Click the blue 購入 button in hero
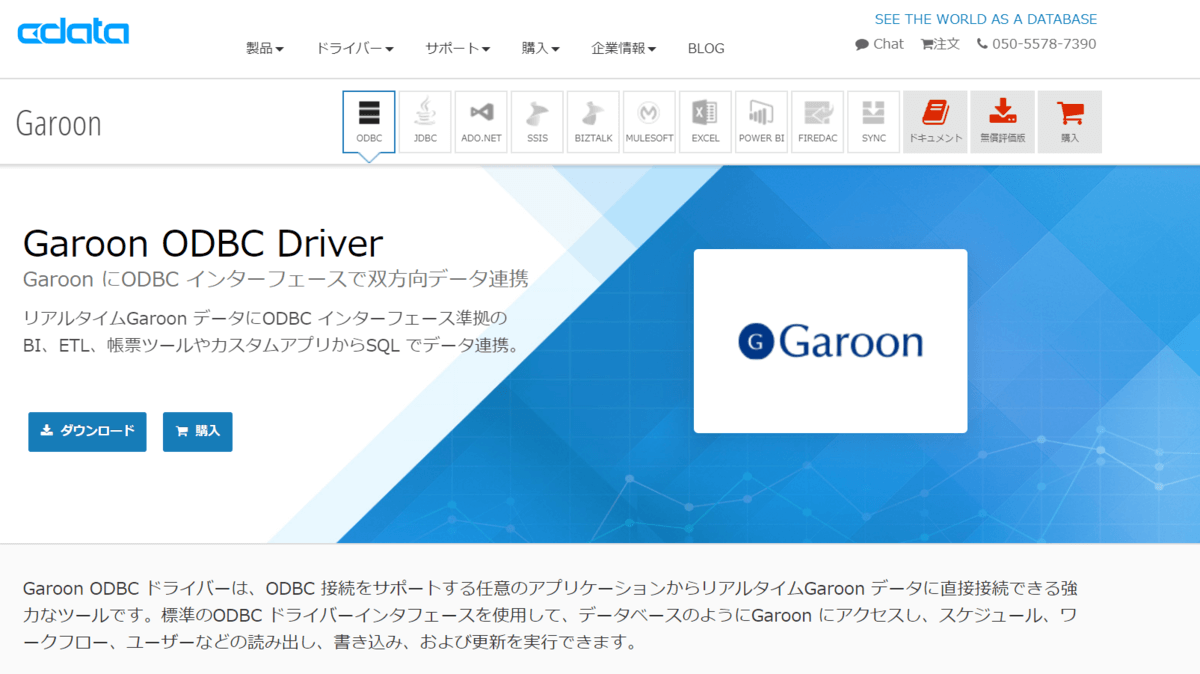The height and width of the screenshot is (674, 1200). coord(198,431)
